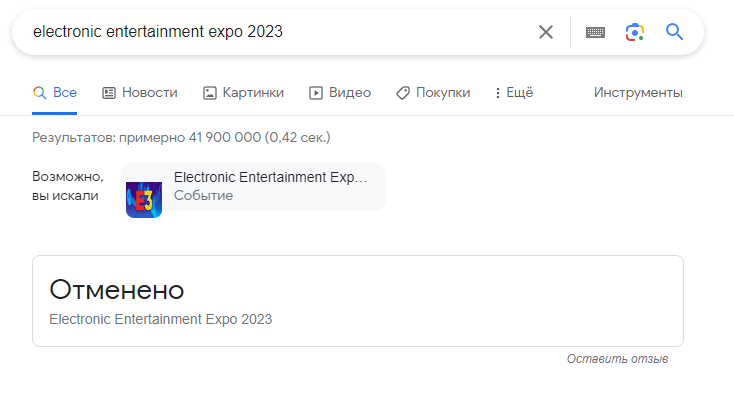Click the blue magnifier search button
Screen dimensions: 734x413
click(x=675, y=32)
